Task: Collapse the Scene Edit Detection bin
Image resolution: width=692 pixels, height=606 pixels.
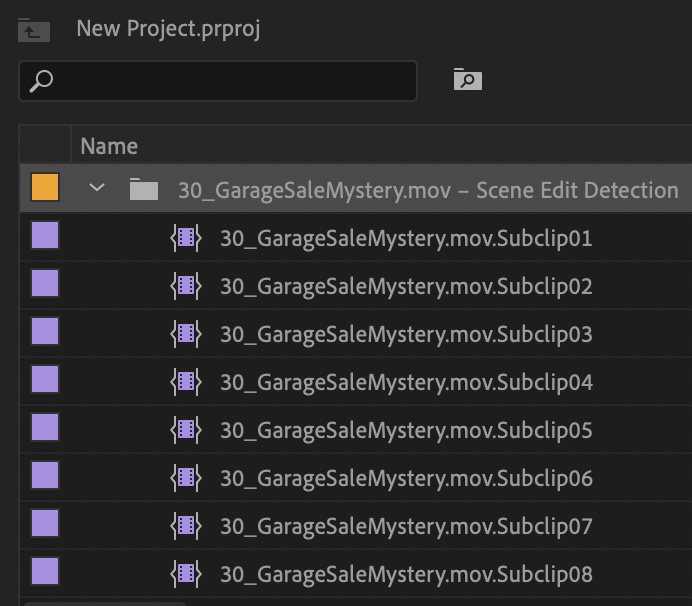Action: tap(97, 188)
